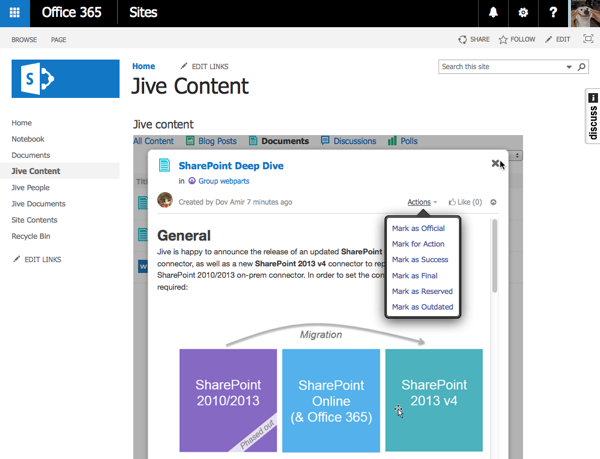Select Jive Content in the left navigation
The width and height of the screenshot is (600, 459).
pos(36,171)
